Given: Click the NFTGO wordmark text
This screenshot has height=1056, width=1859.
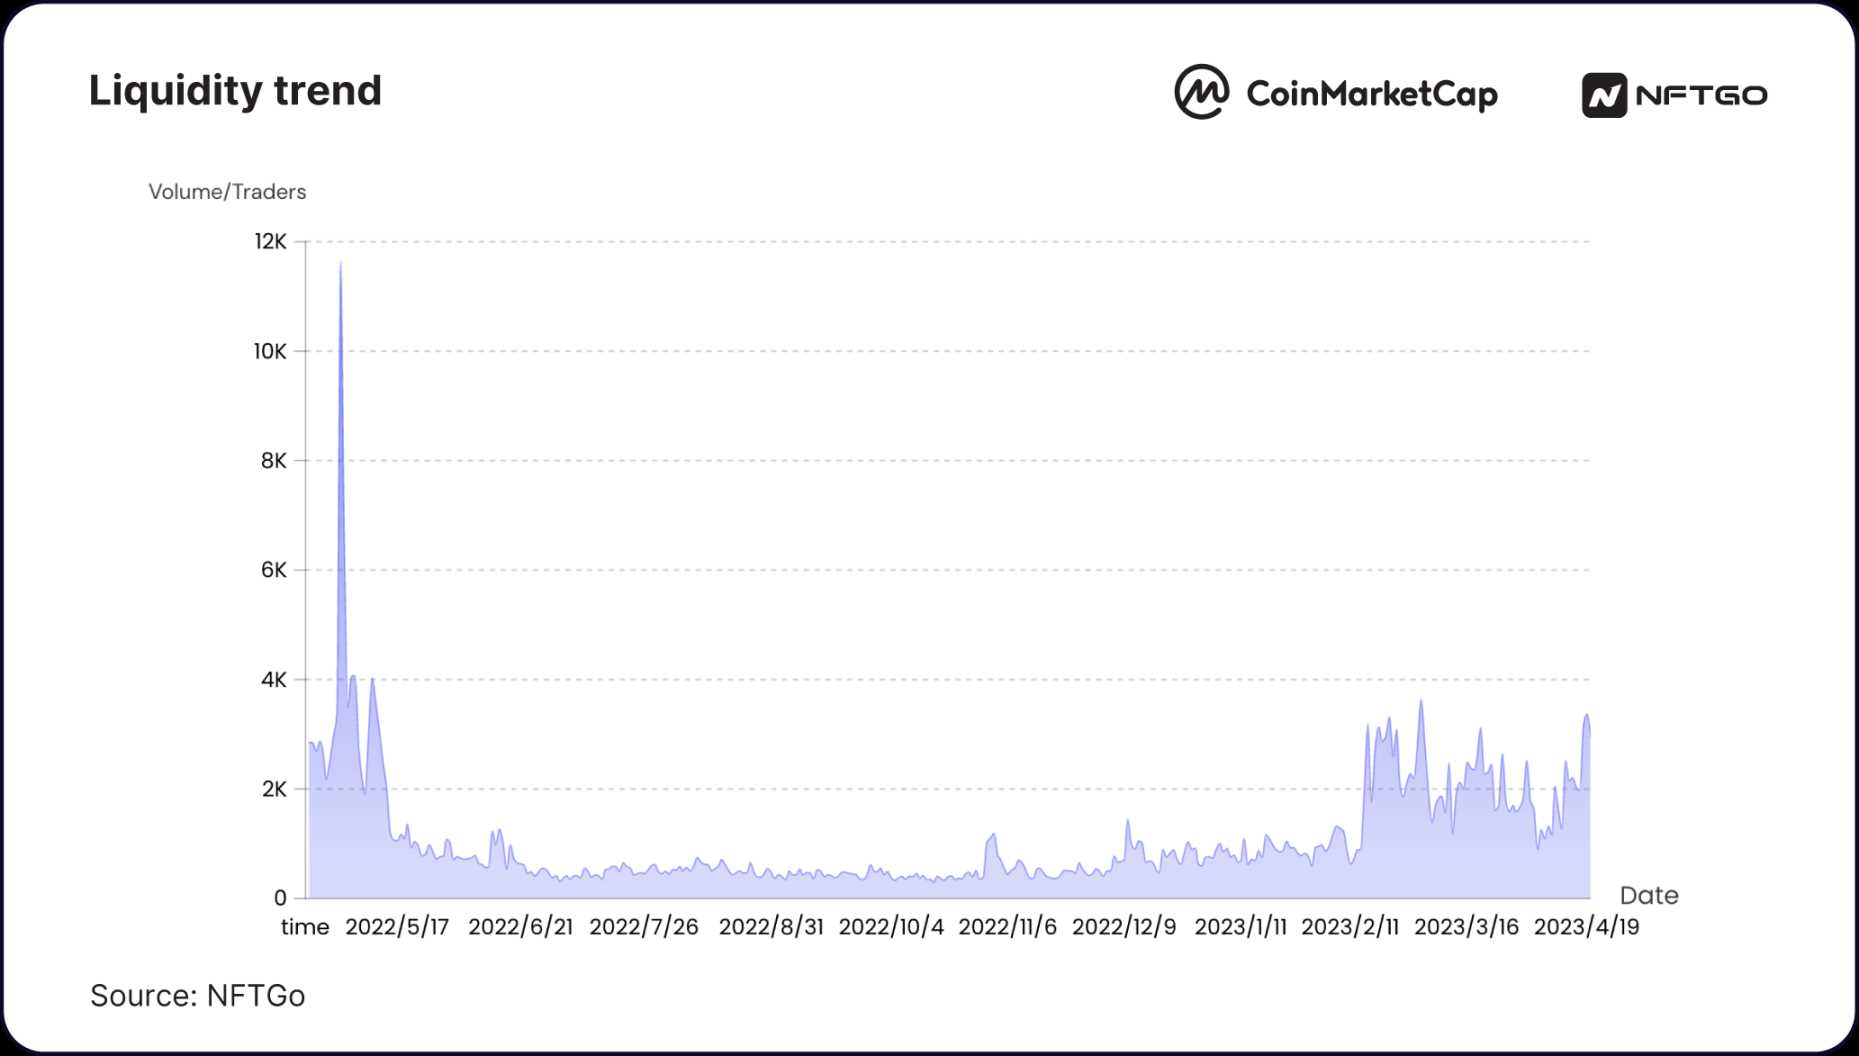Looking at the screenshot, I should [1701, 95].
